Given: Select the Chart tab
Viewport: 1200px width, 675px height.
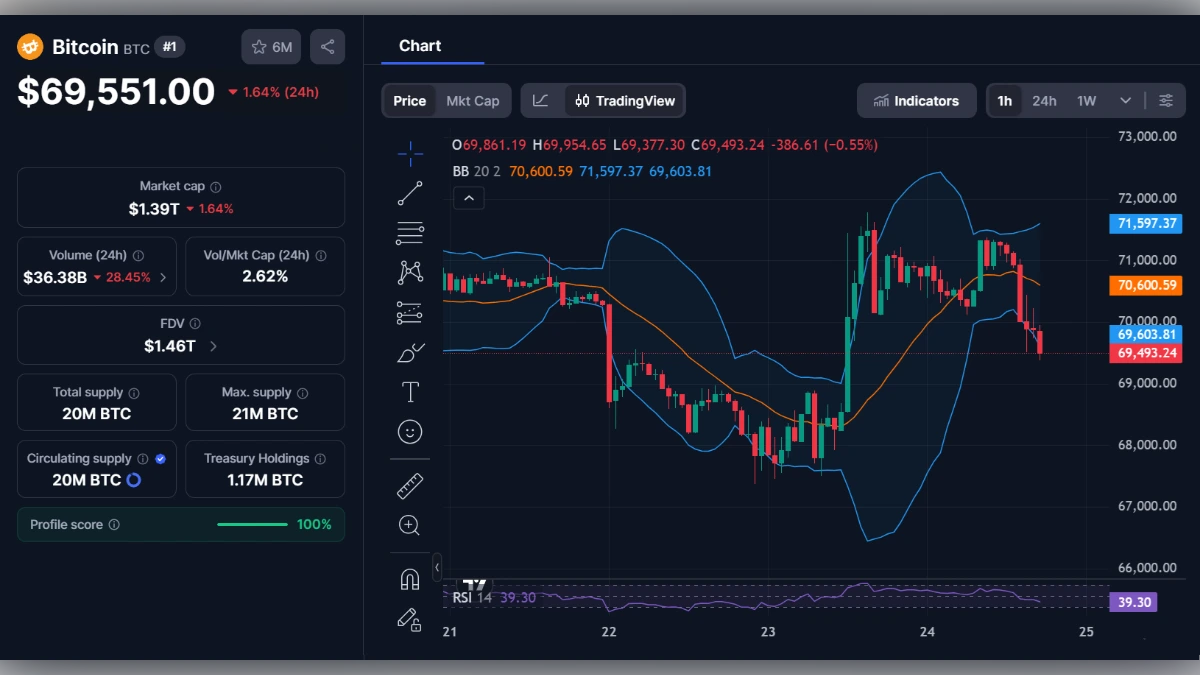Looking at the screenshot, I should 420,45.
